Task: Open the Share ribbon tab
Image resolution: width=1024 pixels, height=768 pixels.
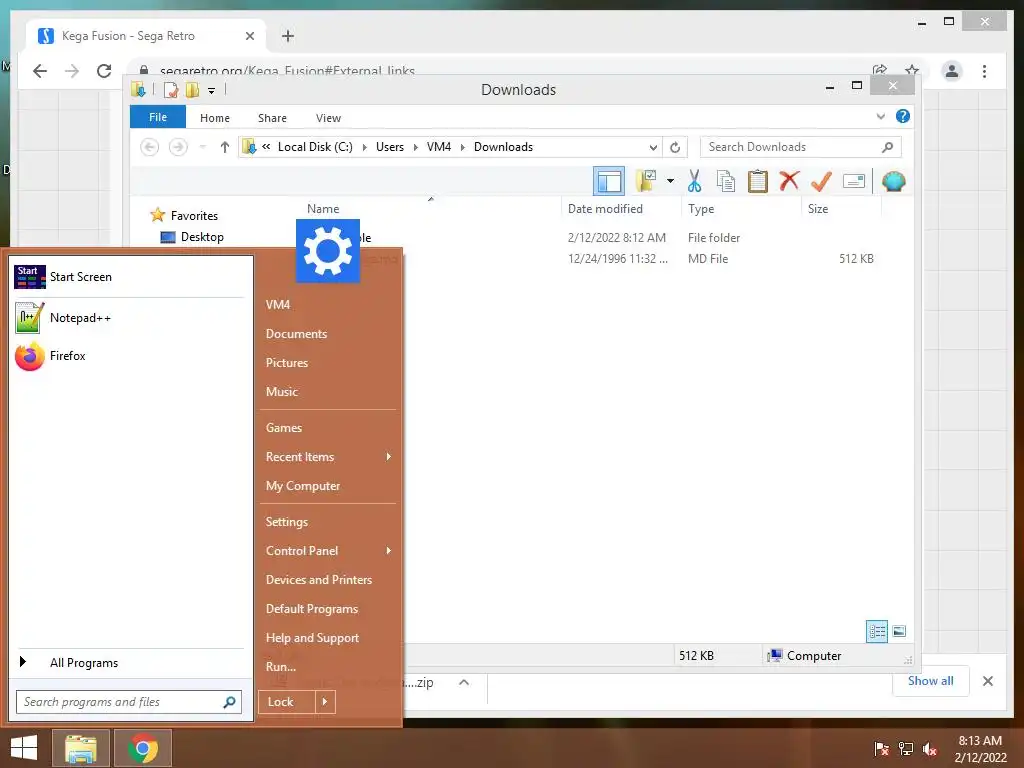Action: [272, 118]
